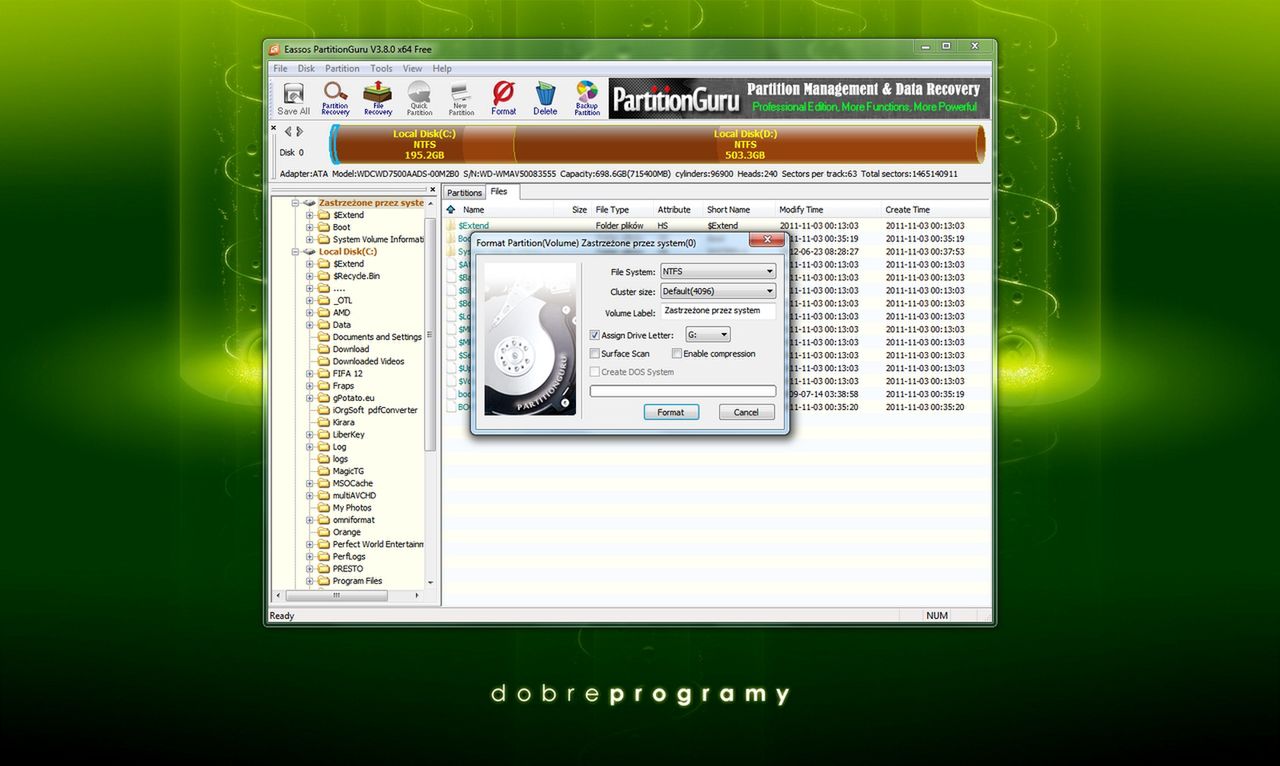
Task: Click the up-folder arrow in the file list
Action: click(x=451, y=210)
